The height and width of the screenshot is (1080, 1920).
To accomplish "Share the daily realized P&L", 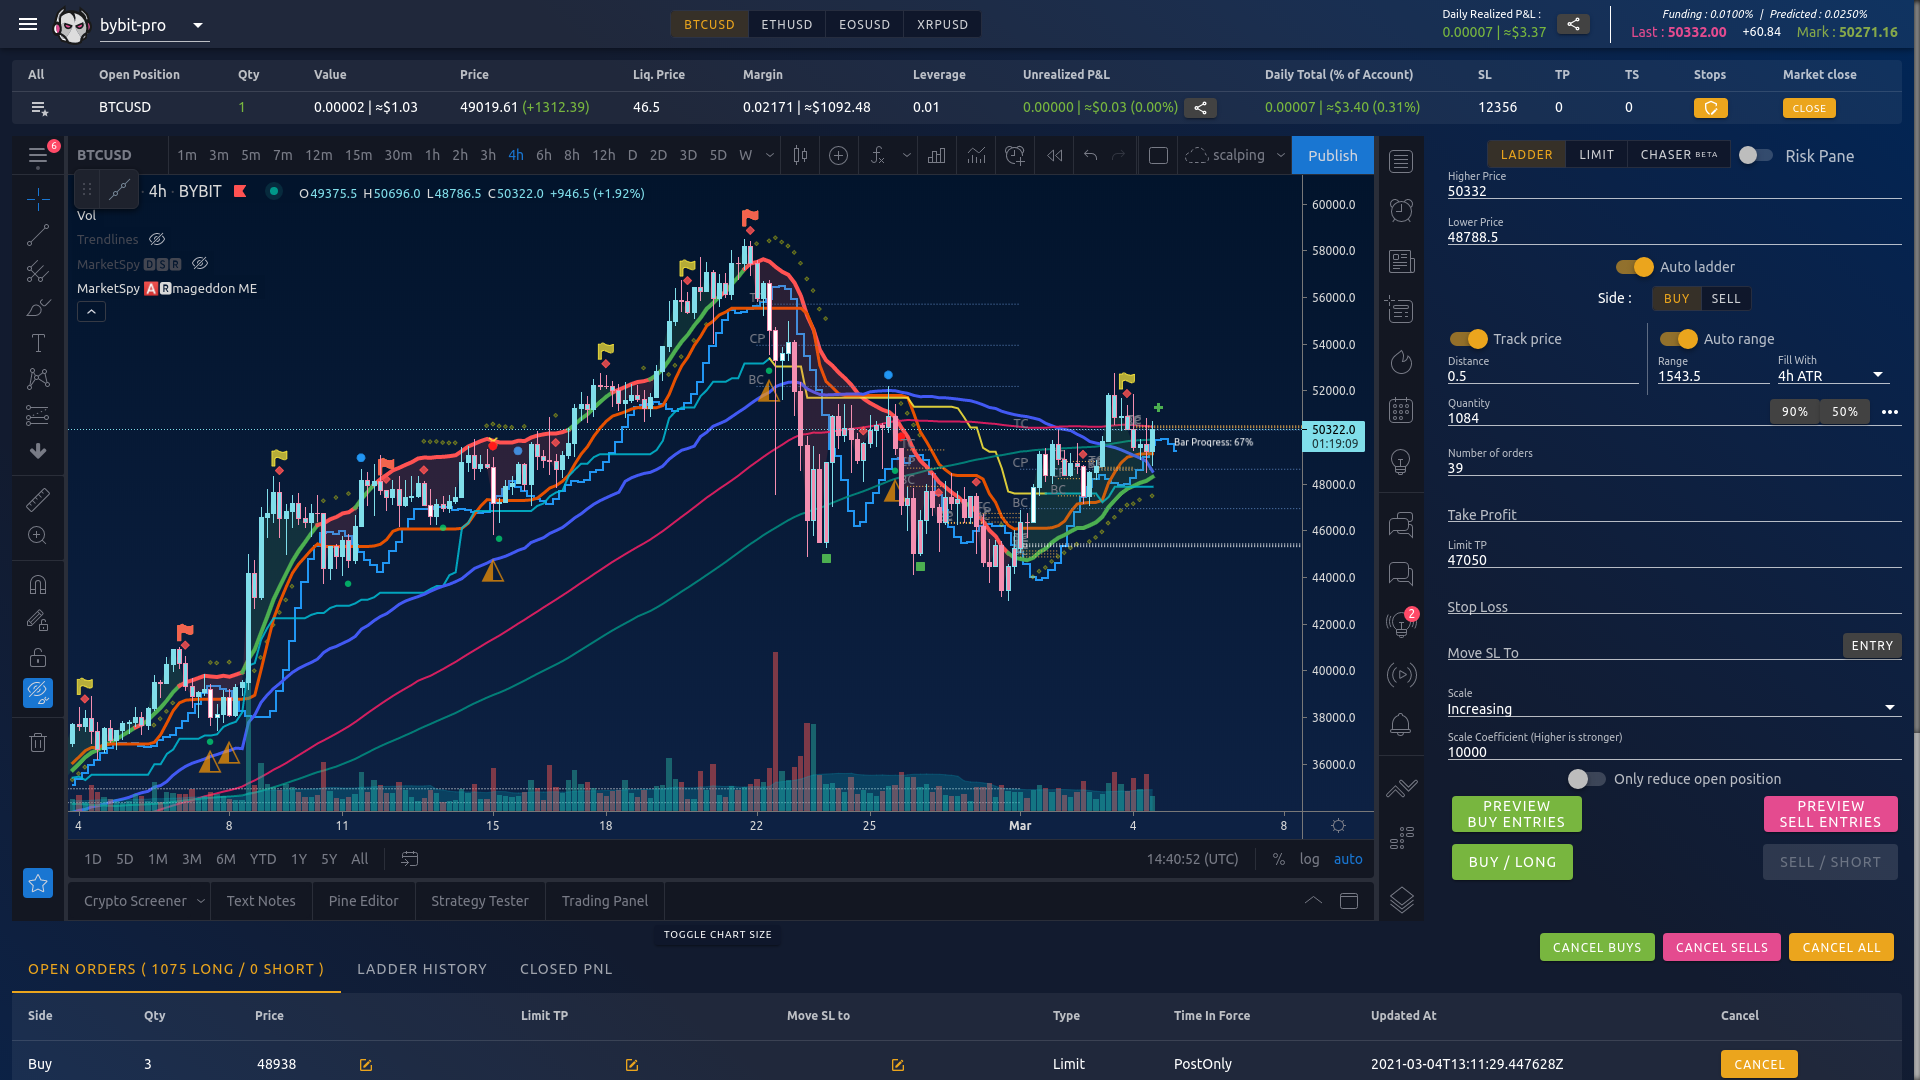I will [x=1573, y=24].
